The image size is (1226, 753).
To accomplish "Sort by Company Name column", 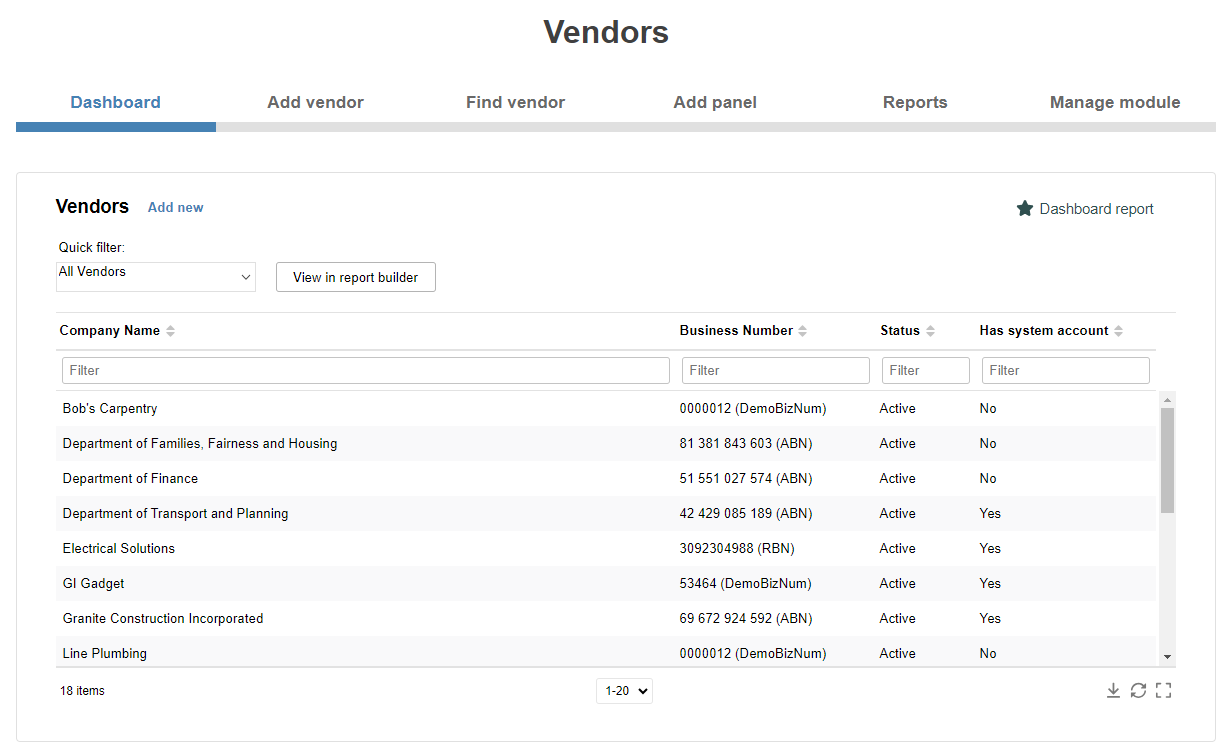I will (x=171, y=331).
